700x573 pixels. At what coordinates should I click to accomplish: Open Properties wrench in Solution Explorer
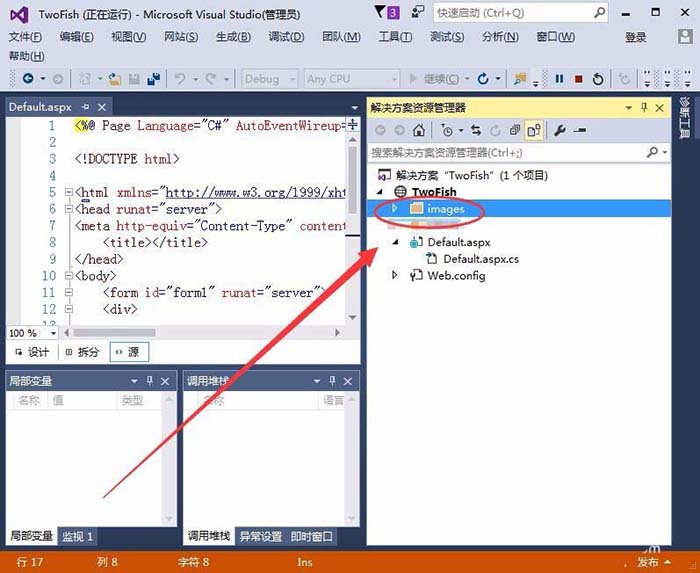[x=559, y=130]
